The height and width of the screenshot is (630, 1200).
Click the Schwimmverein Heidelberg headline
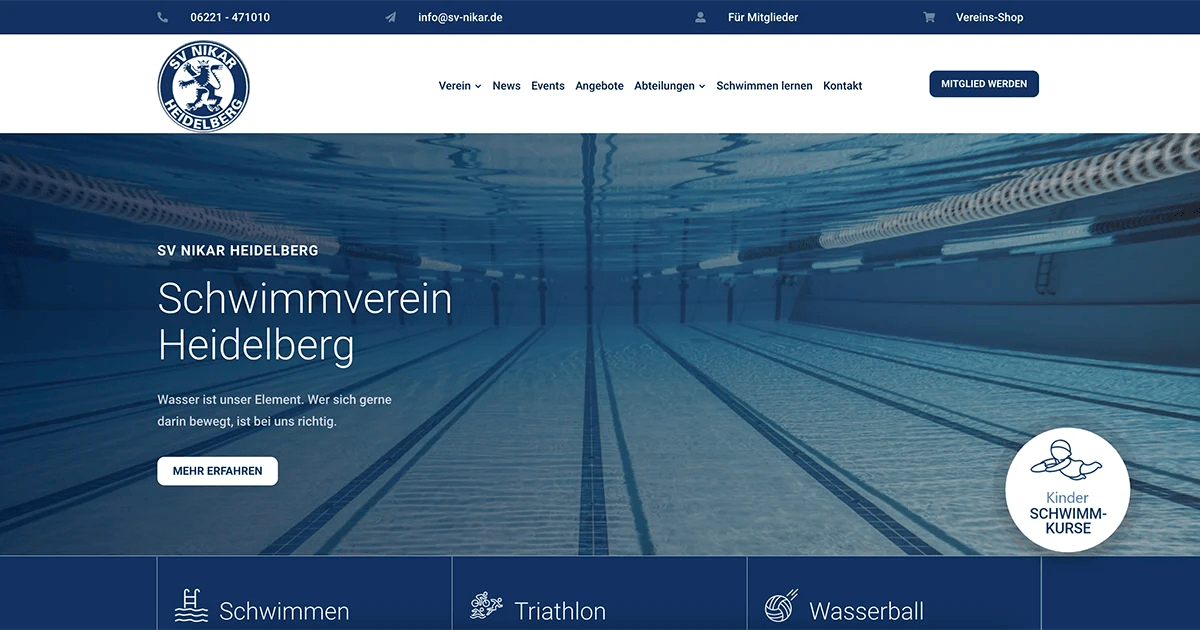point(305,322)
